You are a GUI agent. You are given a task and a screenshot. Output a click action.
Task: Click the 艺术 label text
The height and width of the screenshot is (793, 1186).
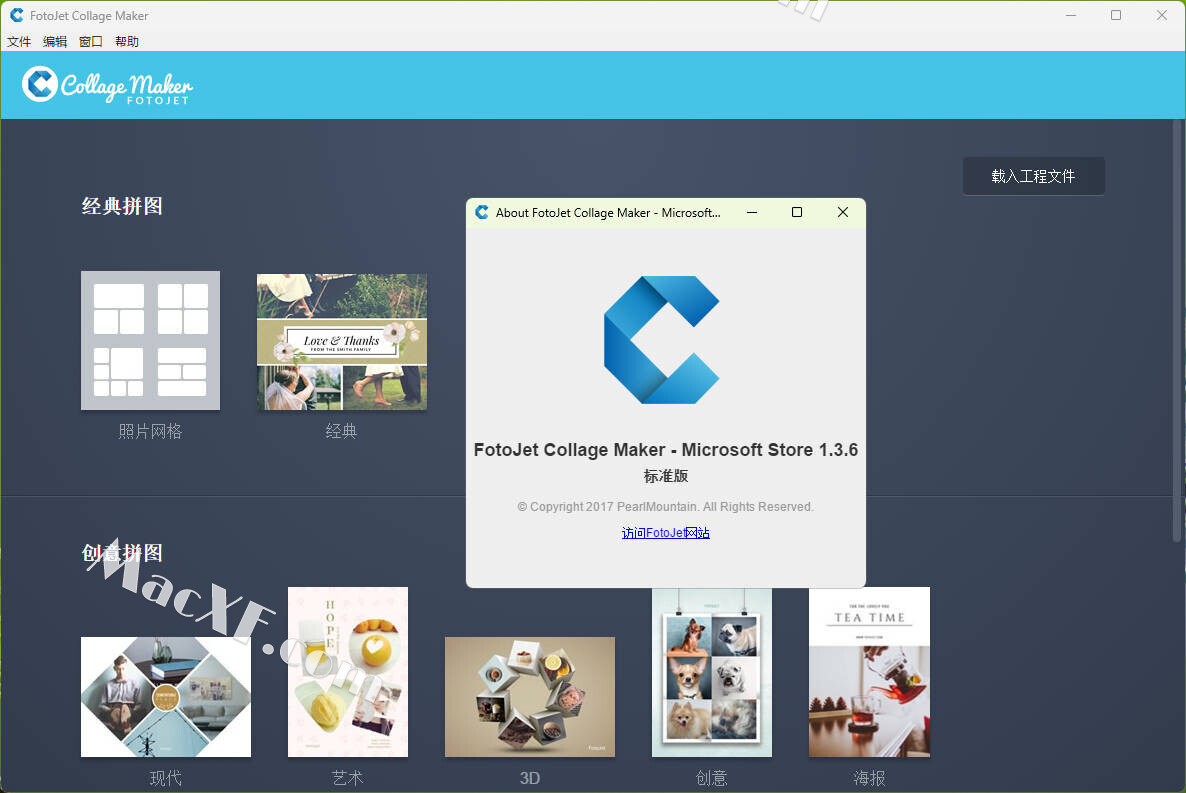coord(348,778)
